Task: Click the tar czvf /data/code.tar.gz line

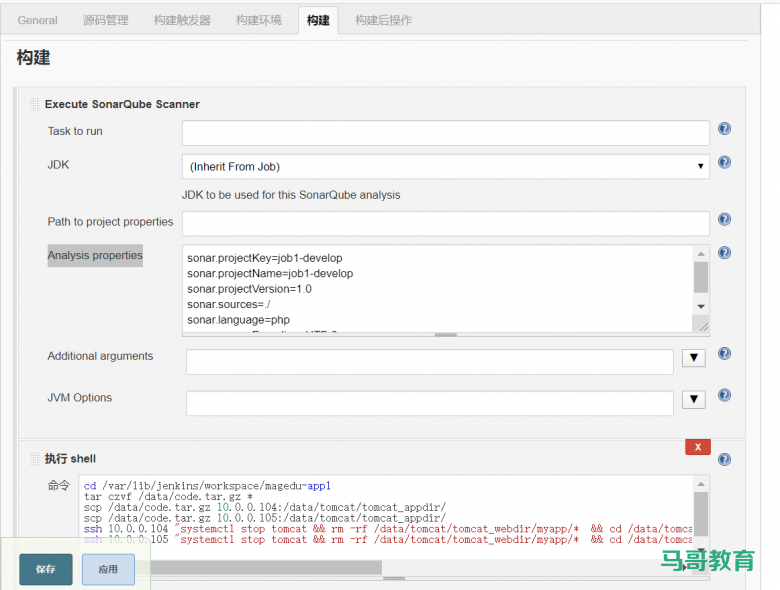Action: tap(168, 496)
